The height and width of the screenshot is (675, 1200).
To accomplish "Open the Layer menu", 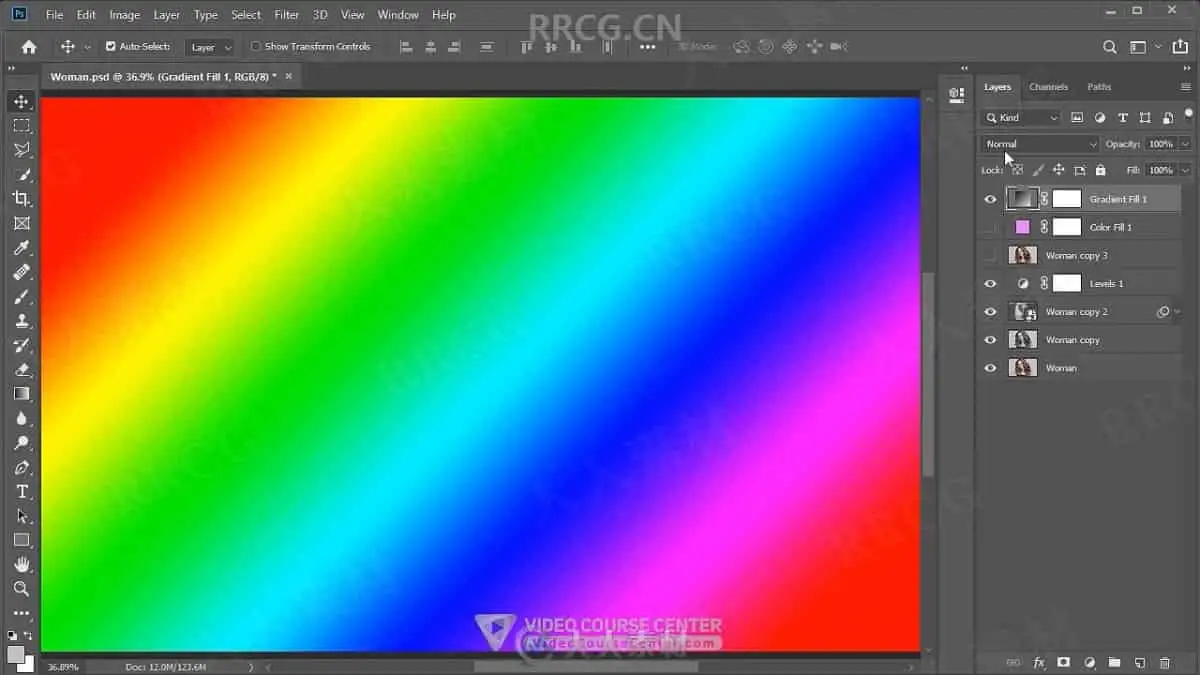I will pos(166,15).
